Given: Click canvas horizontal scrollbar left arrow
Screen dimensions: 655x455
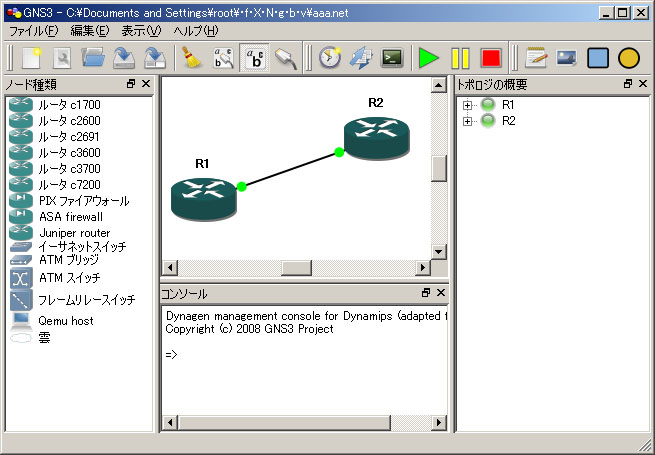Looking at the screenshot, I should click(x=170, y=267).
